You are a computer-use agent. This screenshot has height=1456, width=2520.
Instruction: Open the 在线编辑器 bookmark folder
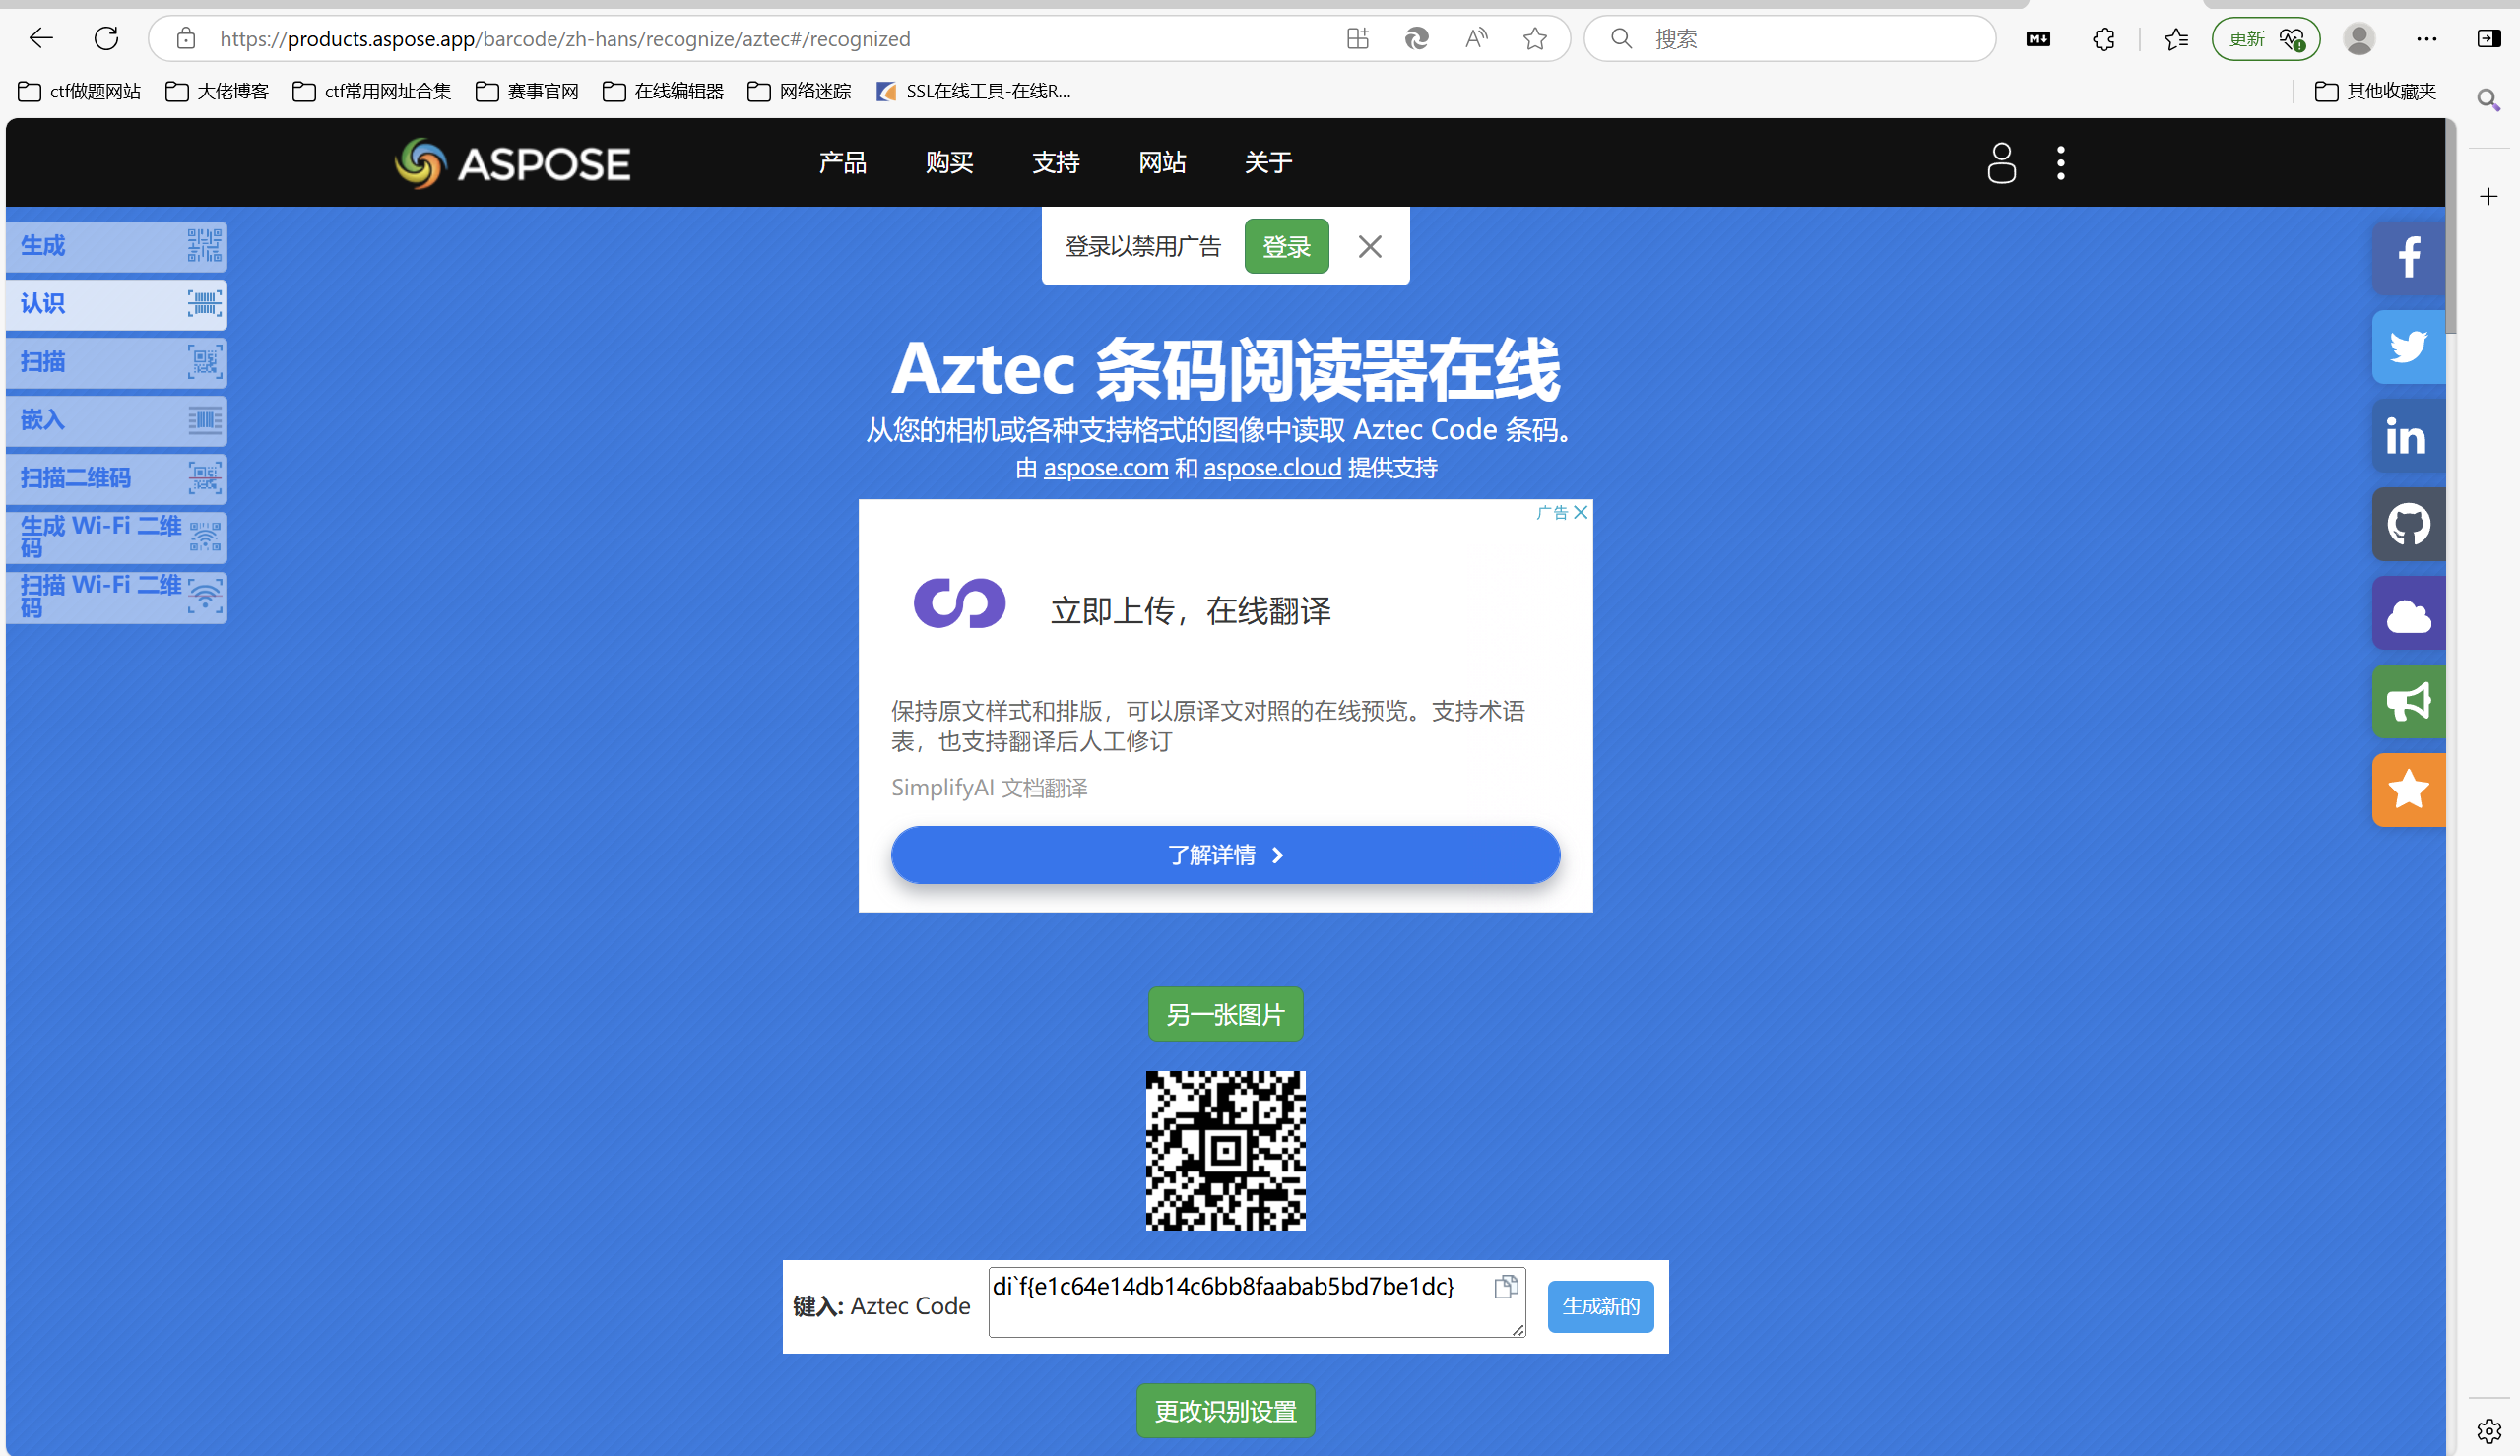point(663,92)
